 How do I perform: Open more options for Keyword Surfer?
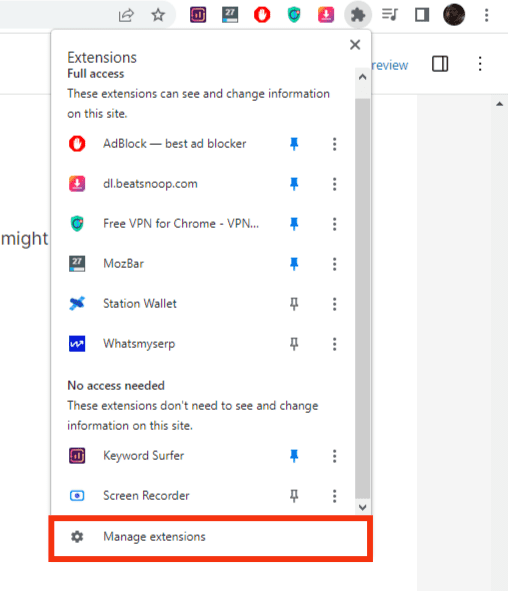pos(334,456)
